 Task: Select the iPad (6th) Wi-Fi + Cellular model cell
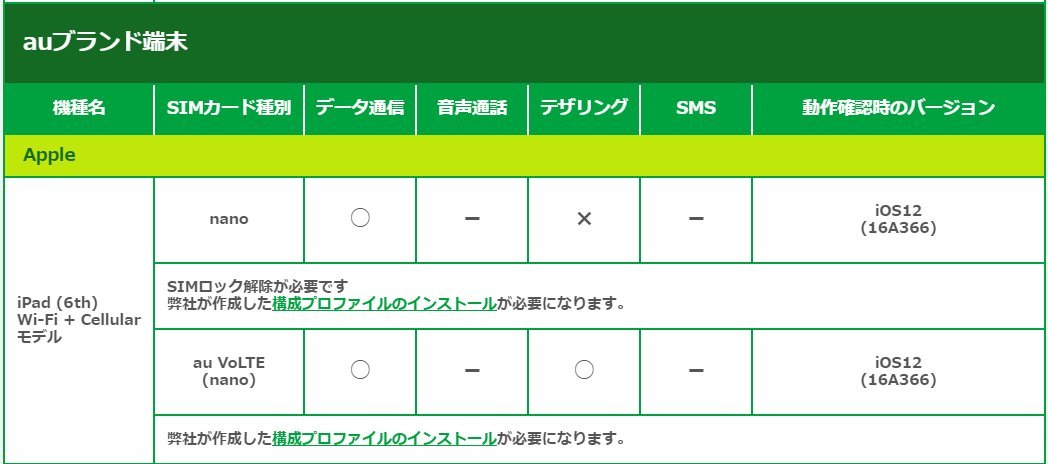click(x=79, y=320)
